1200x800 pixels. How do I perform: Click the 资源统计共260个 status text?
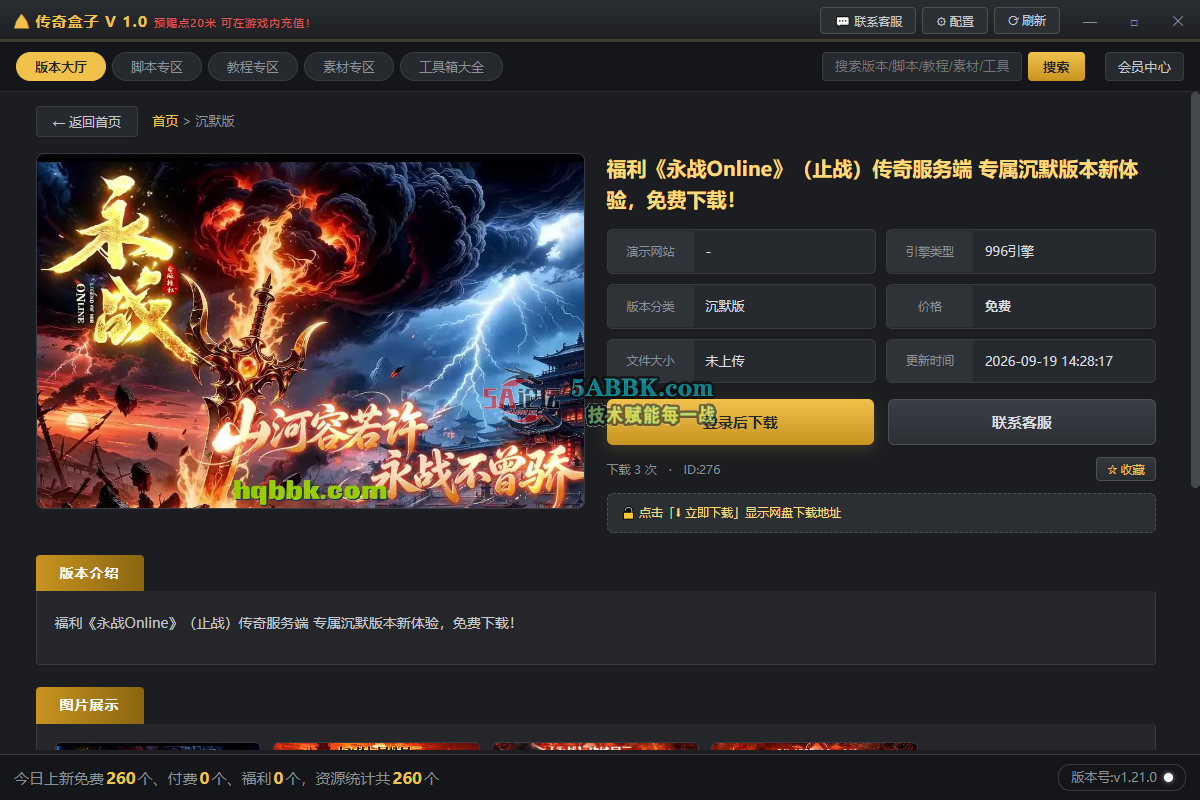click(378, 778)
